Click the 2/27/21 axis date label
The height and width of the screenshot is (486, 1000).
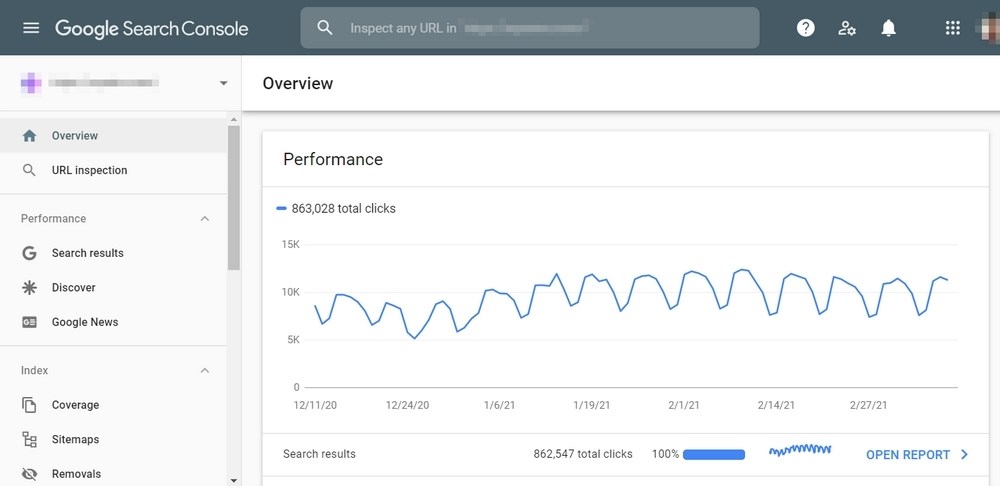click(x=868, y=405)
